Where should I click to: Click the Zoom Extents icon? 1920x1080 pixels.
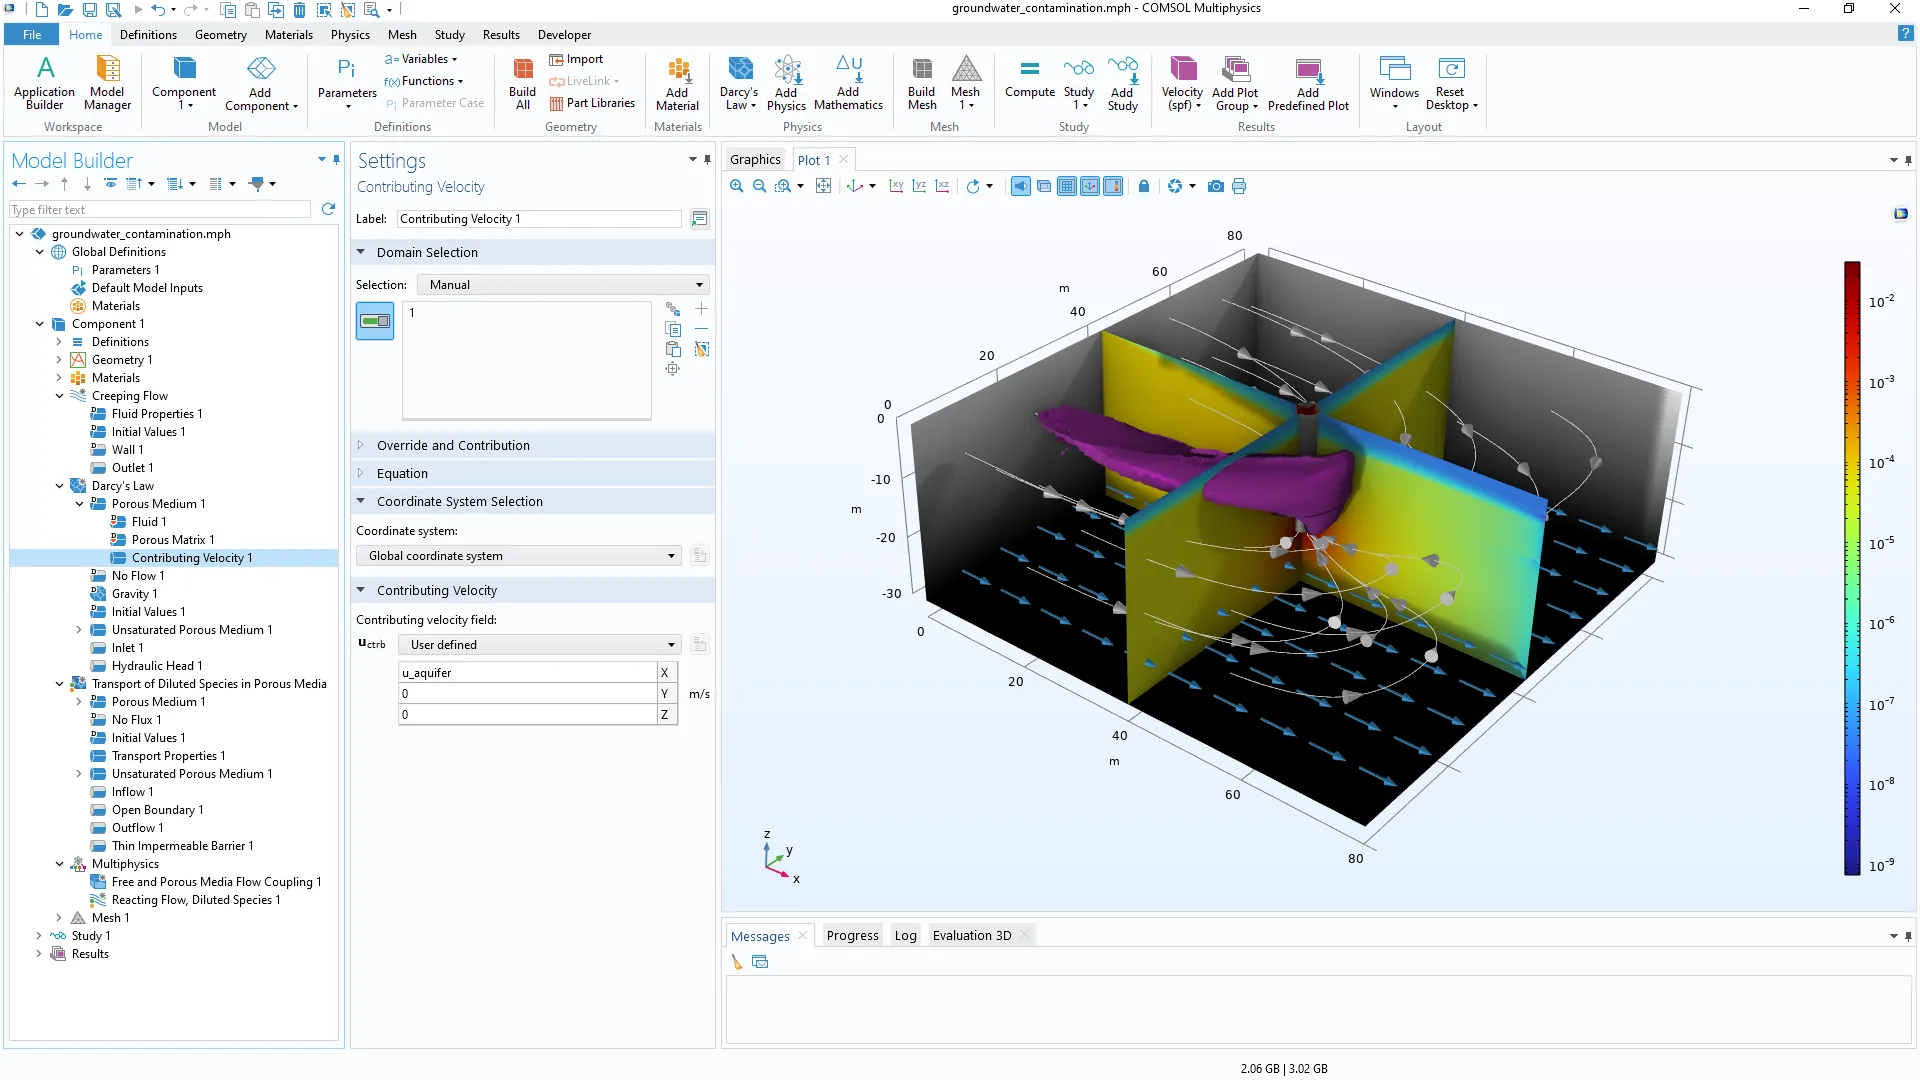[823, 186]
